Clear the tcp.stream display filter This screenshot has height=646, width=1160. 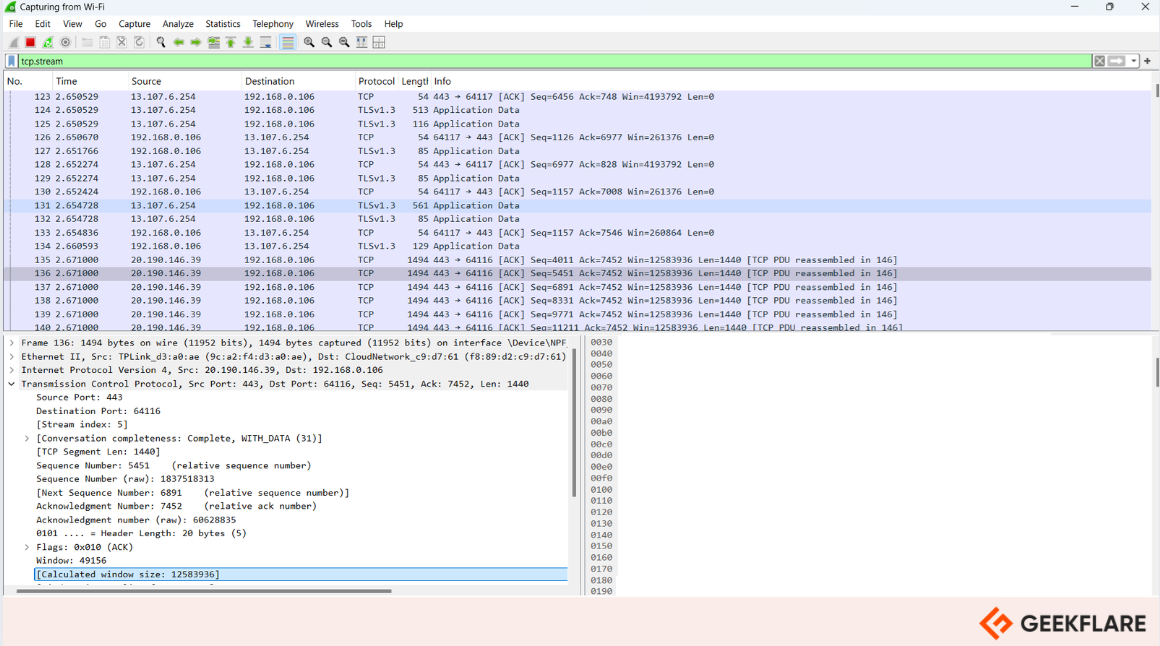1100,60
